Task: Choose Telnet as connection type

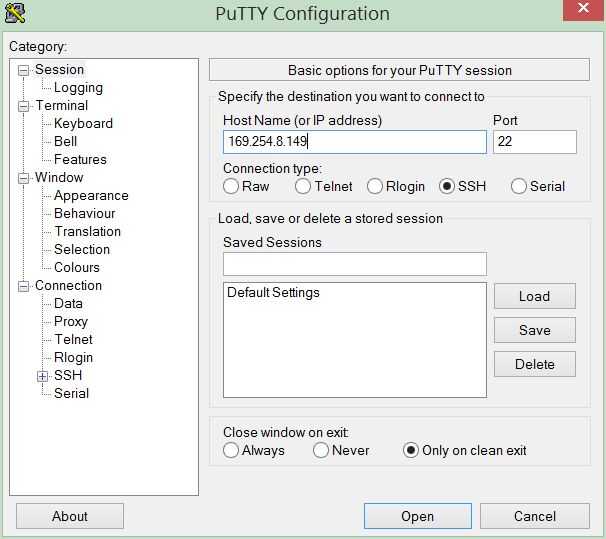Action: point(303,186)
